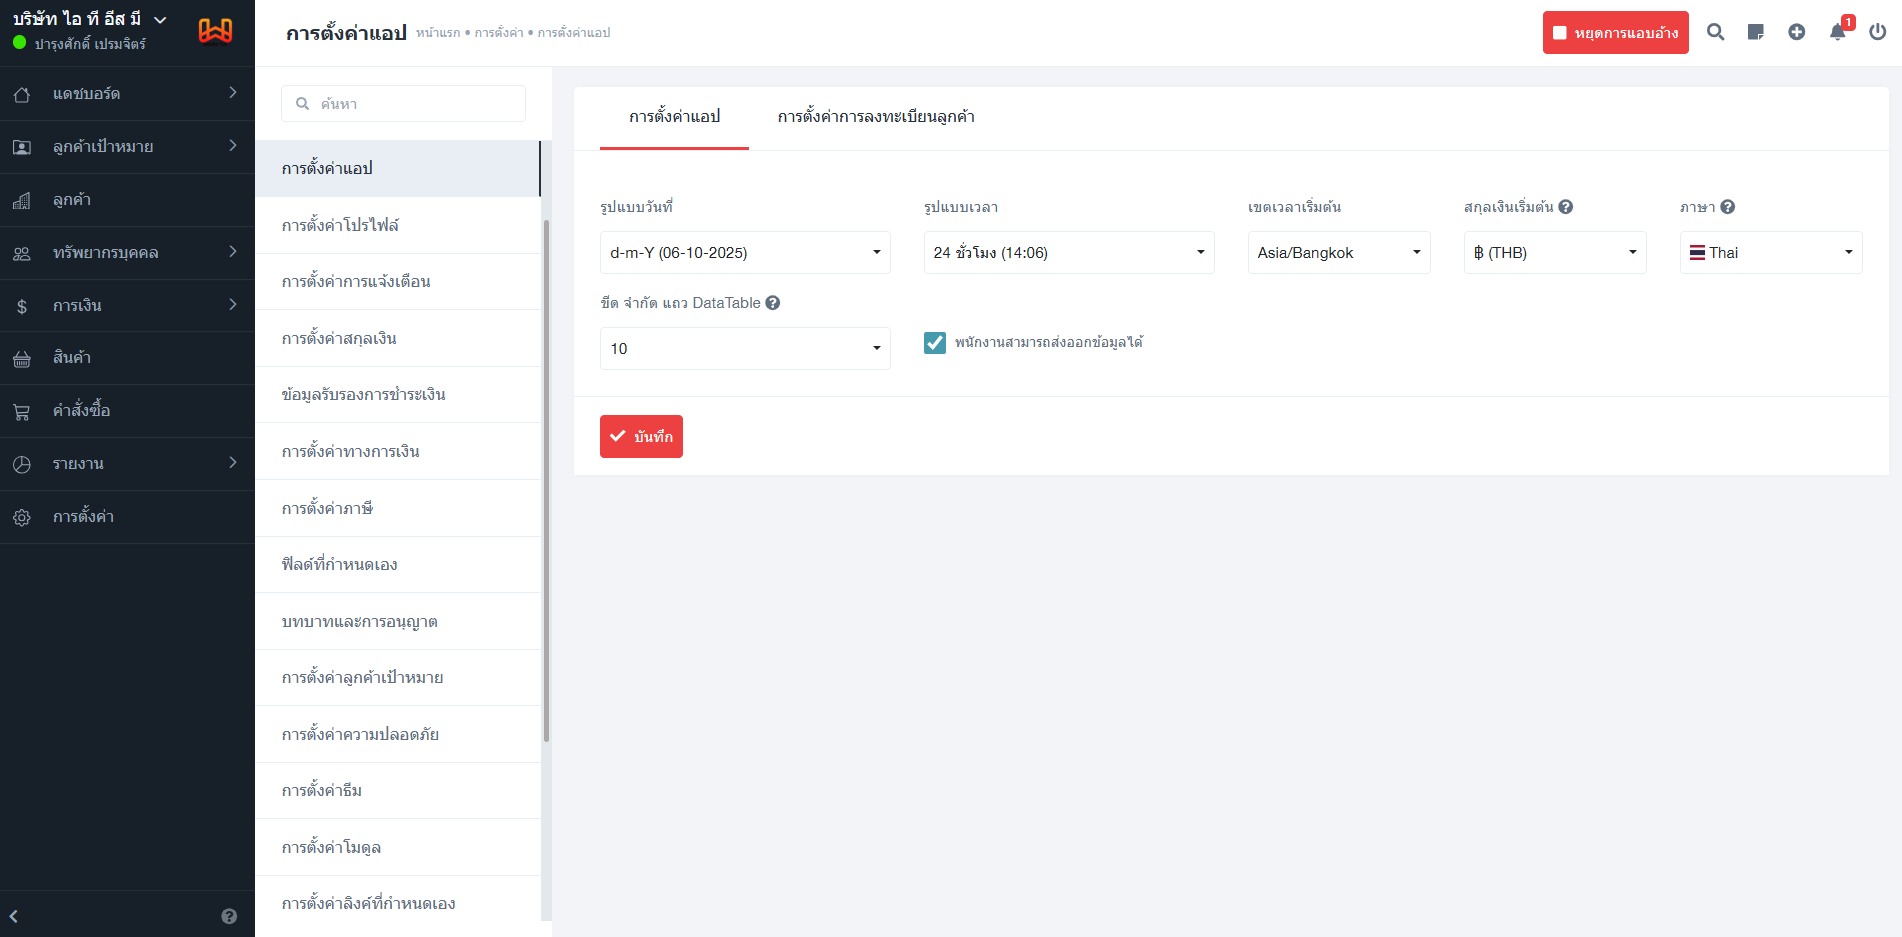The image size is (1902, 937).
Task: Select การตั้งค่าโปรไฟล์ in settings list
Action: (340, 225)
